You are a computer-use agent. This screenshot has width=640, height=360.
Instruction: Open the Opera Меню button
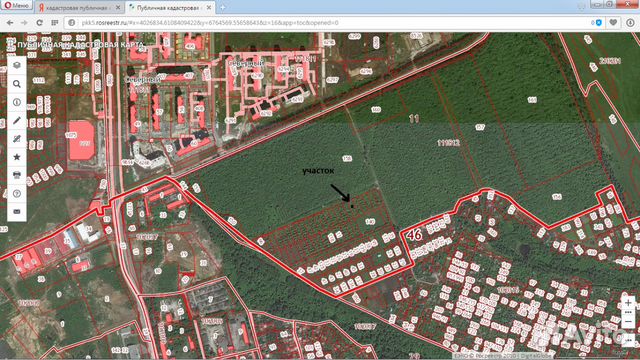[17, 6]
